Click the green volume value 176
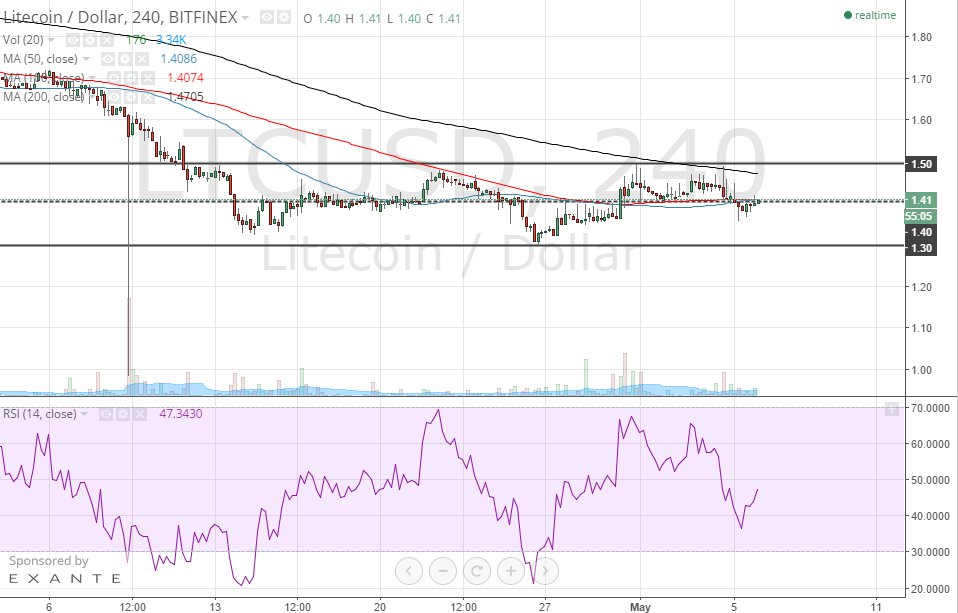Viewport: 958px width, 613px height. click(136, 40)
